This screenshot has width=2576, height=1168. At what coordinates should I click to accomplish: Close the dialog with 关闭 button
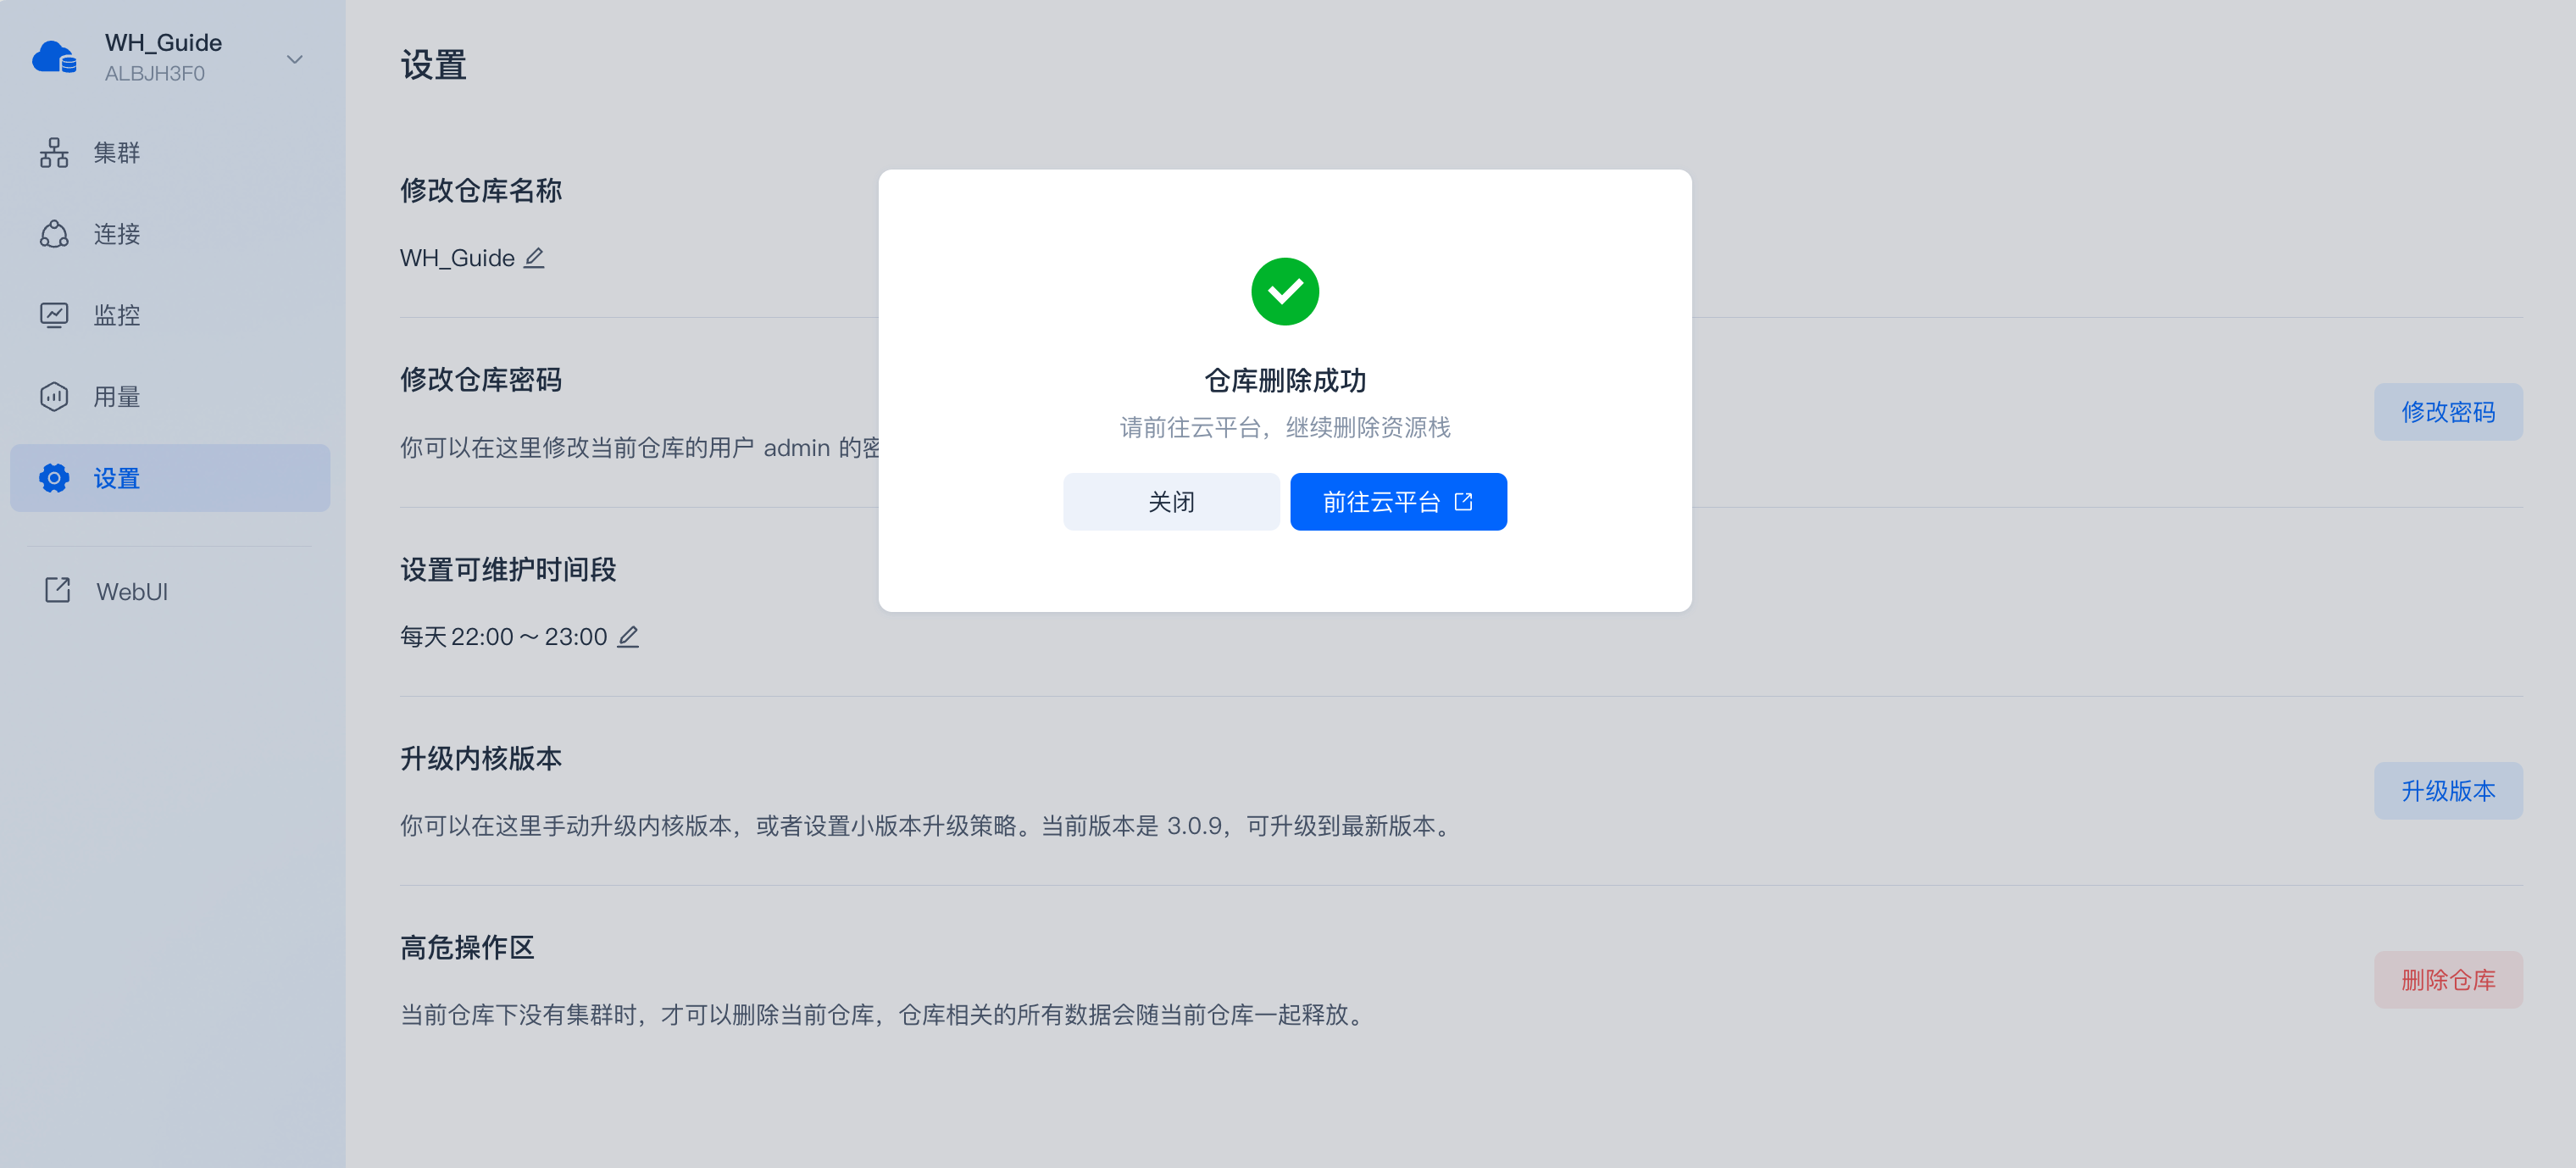[x=1171, y=502]
